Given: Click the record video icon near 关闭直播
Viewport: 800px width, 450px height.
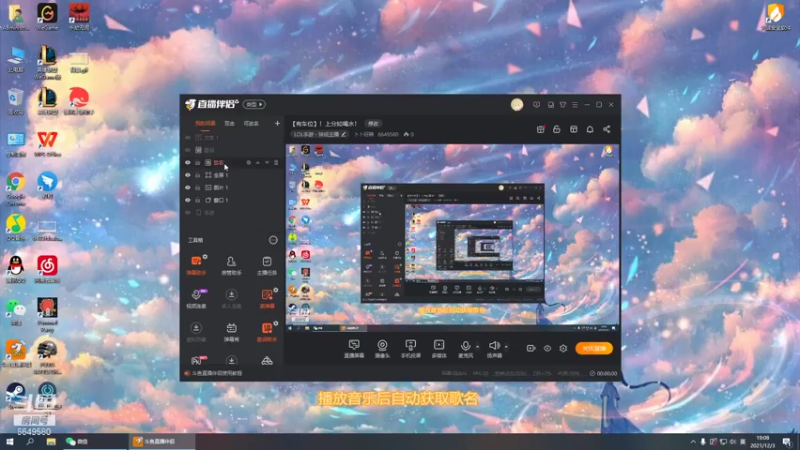Looking at the screenshot, I should point(531,348).
